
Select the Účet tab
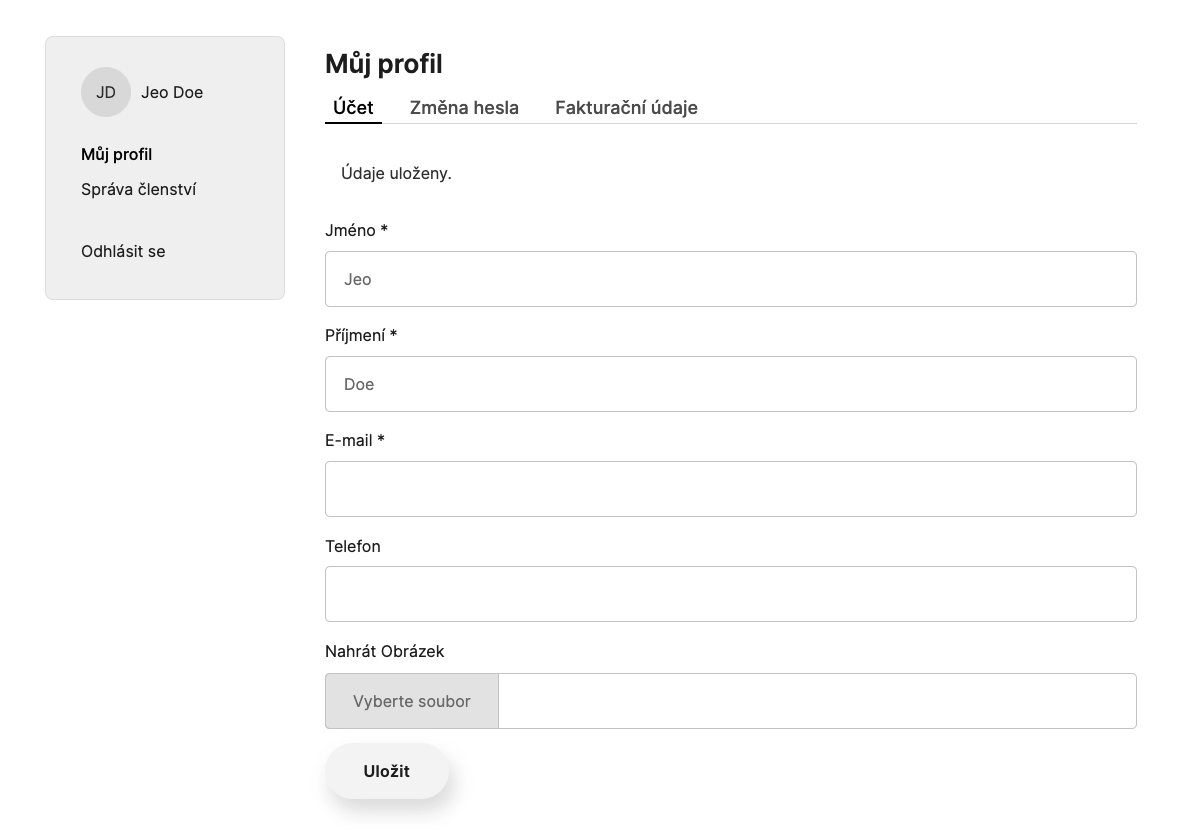353,107
